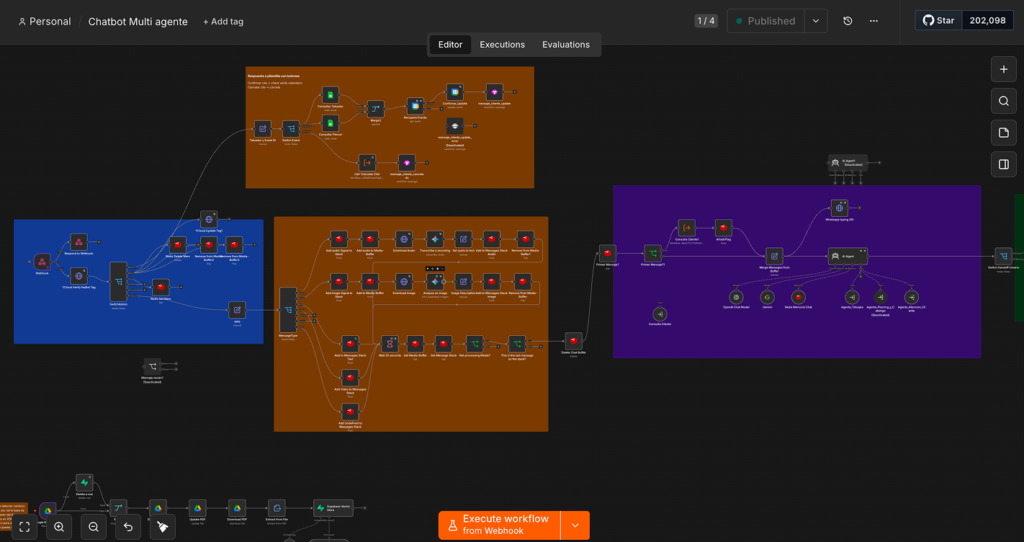Select the Transcribe a recording node

(x=435, y=239)
